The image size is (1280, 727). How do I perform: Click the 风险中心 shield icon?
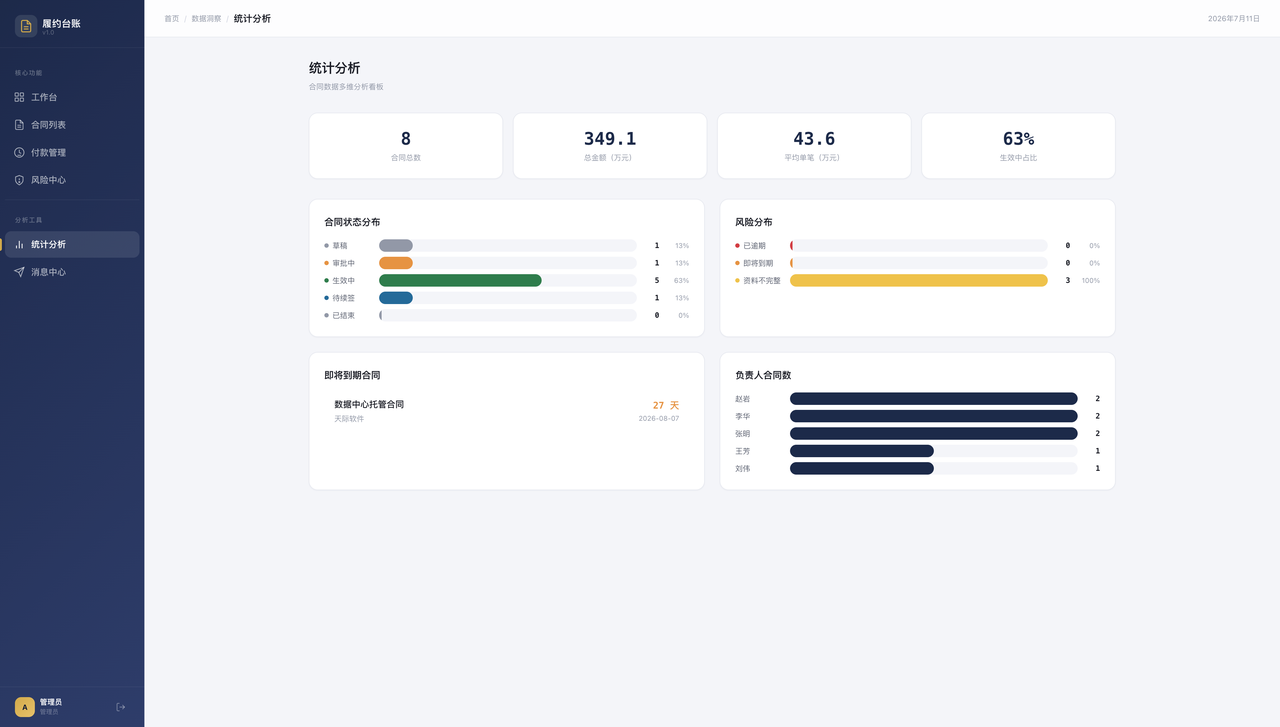point(19,180)
